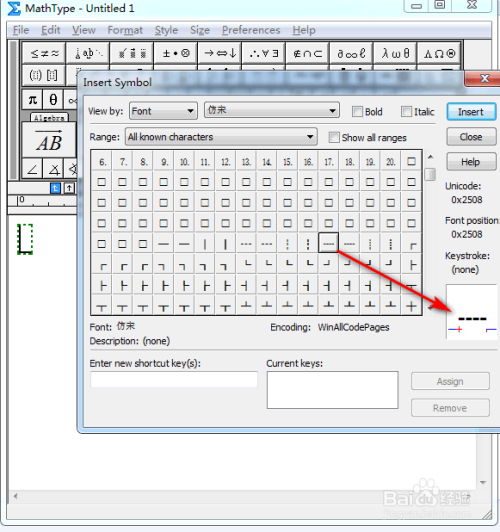Open the File menu

[x=21, y=30]
